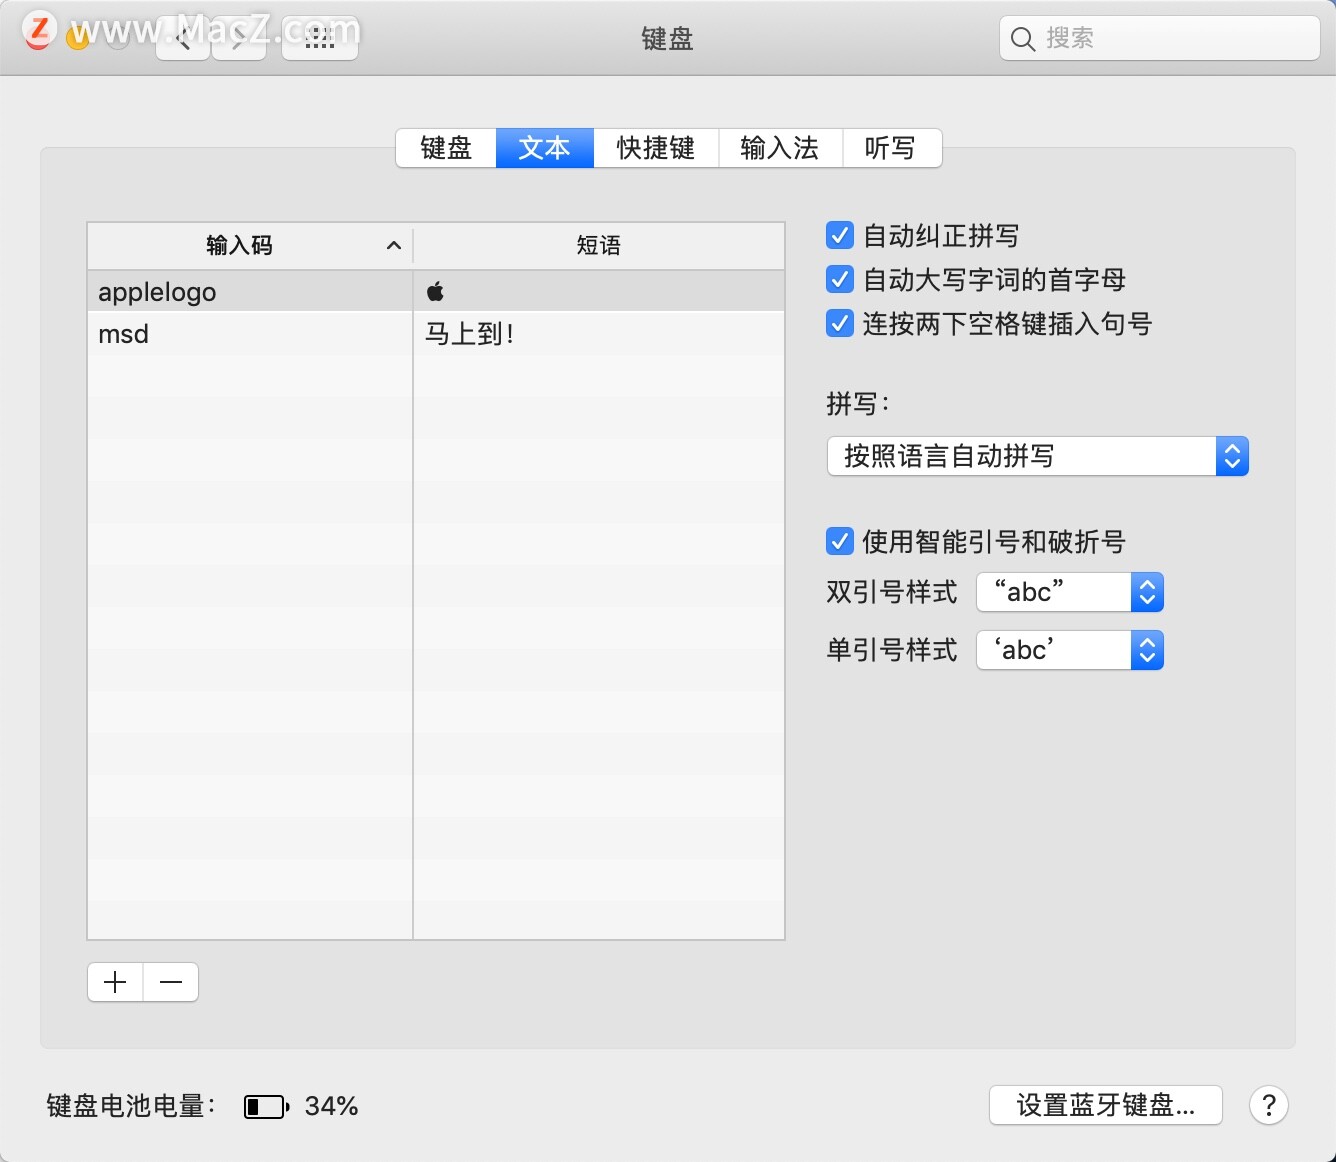Open the 双引号样式 dropdown

click(1070, 592)
